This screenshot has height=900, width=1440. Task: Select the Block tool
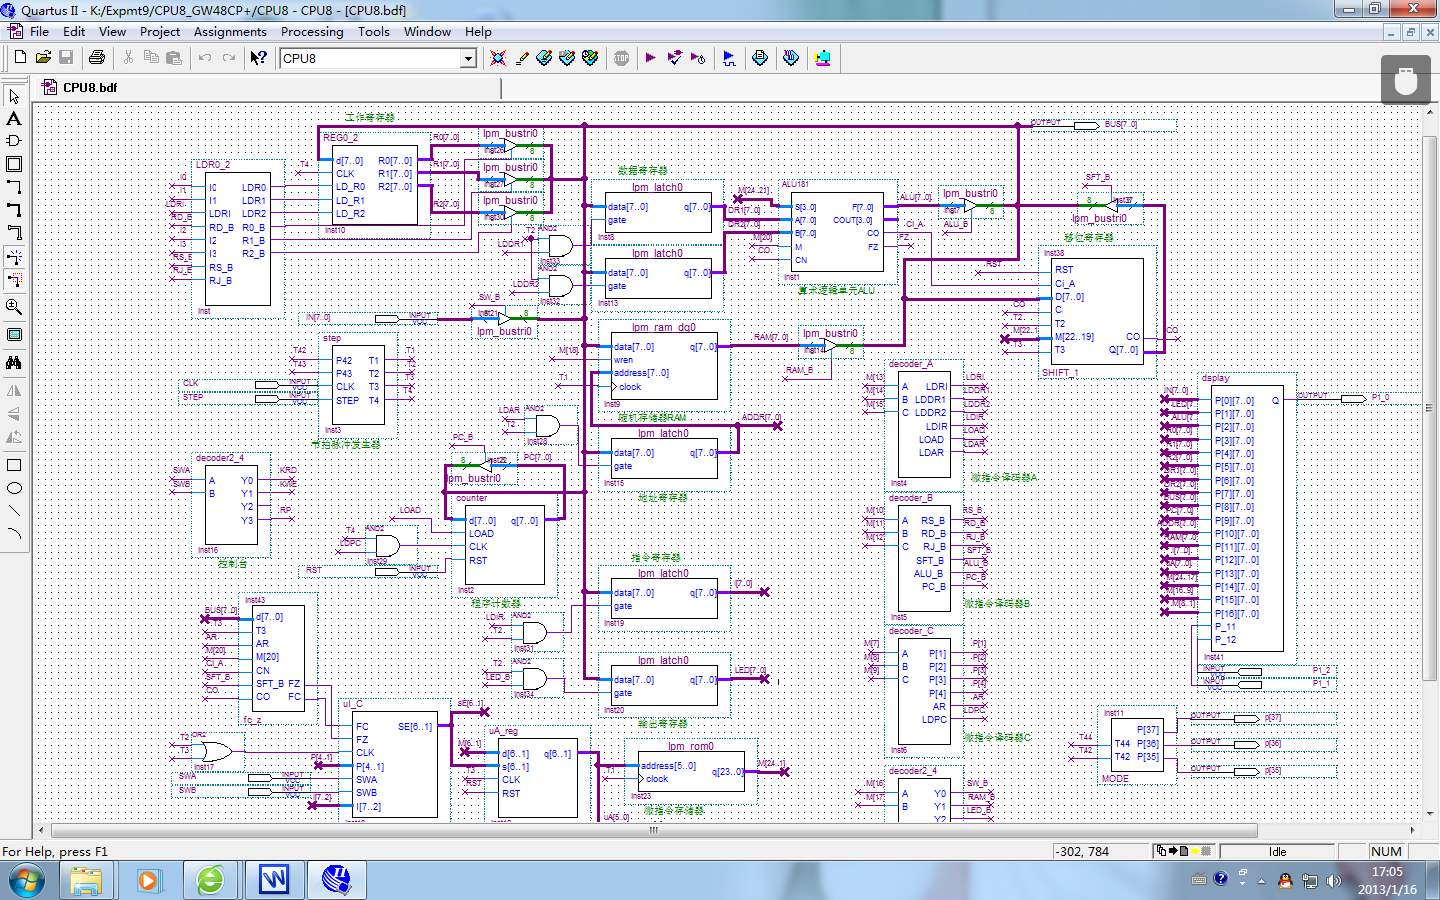click(14, 164)
